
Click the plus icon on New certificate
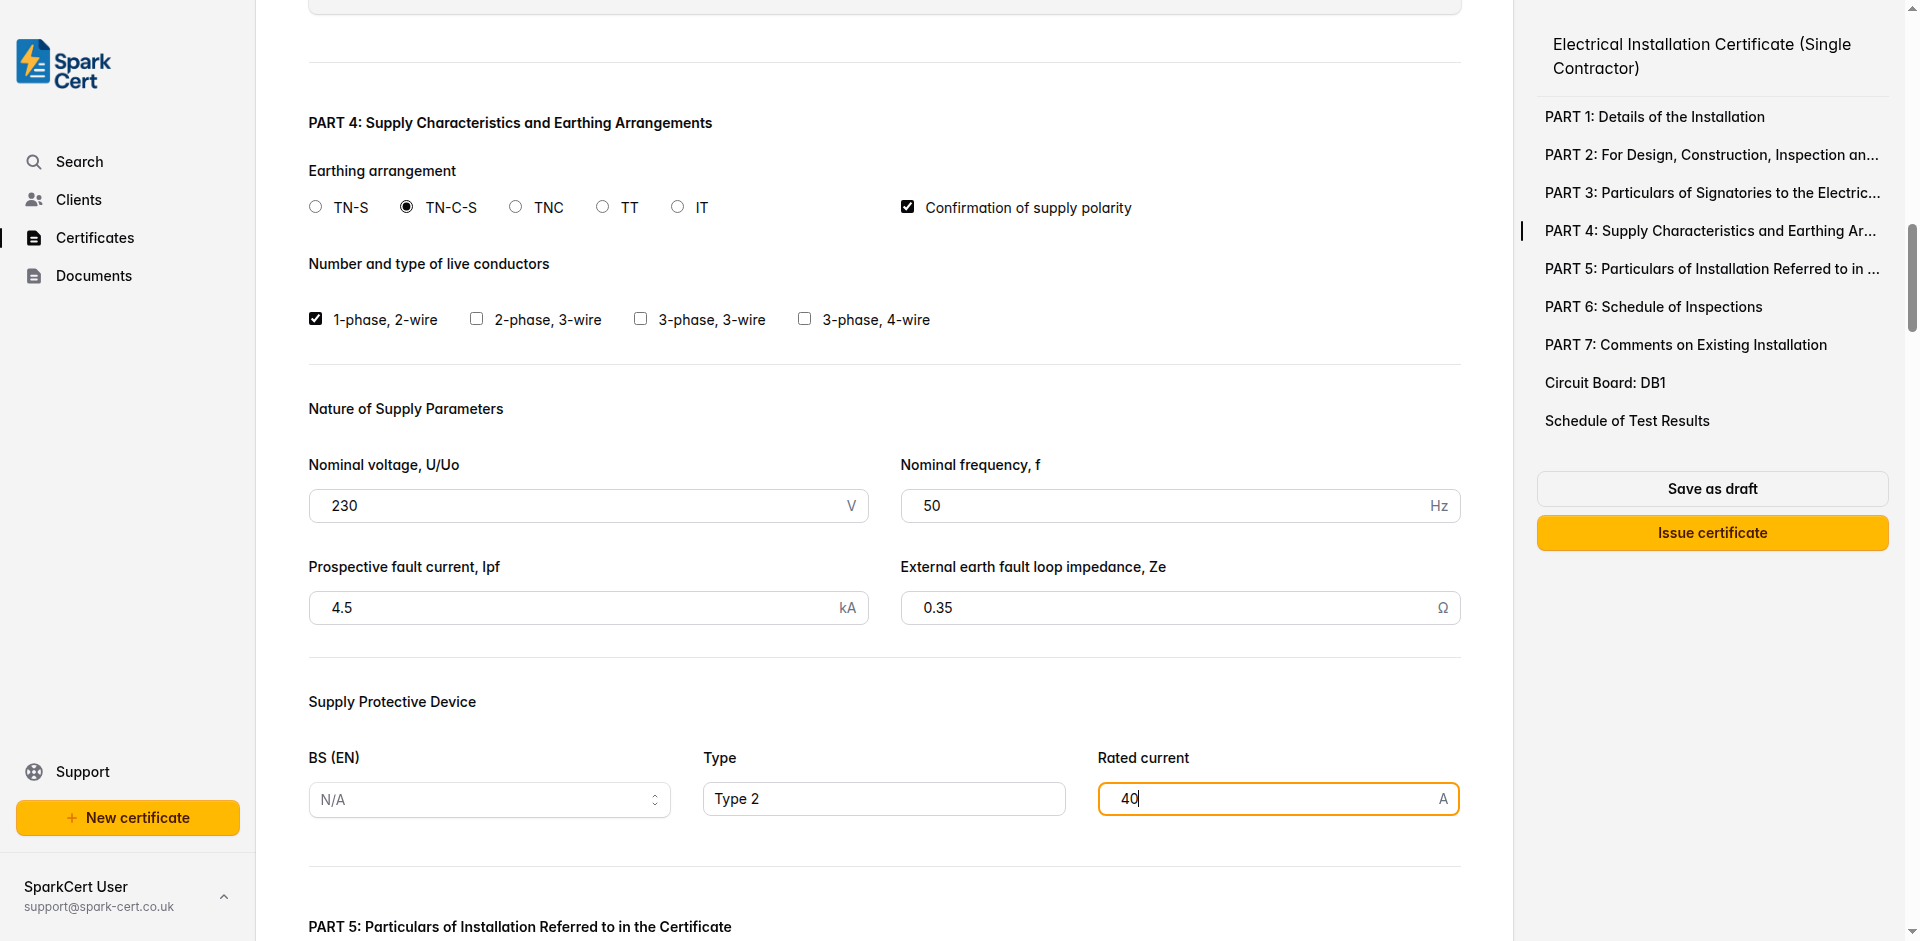click(72, 818)
